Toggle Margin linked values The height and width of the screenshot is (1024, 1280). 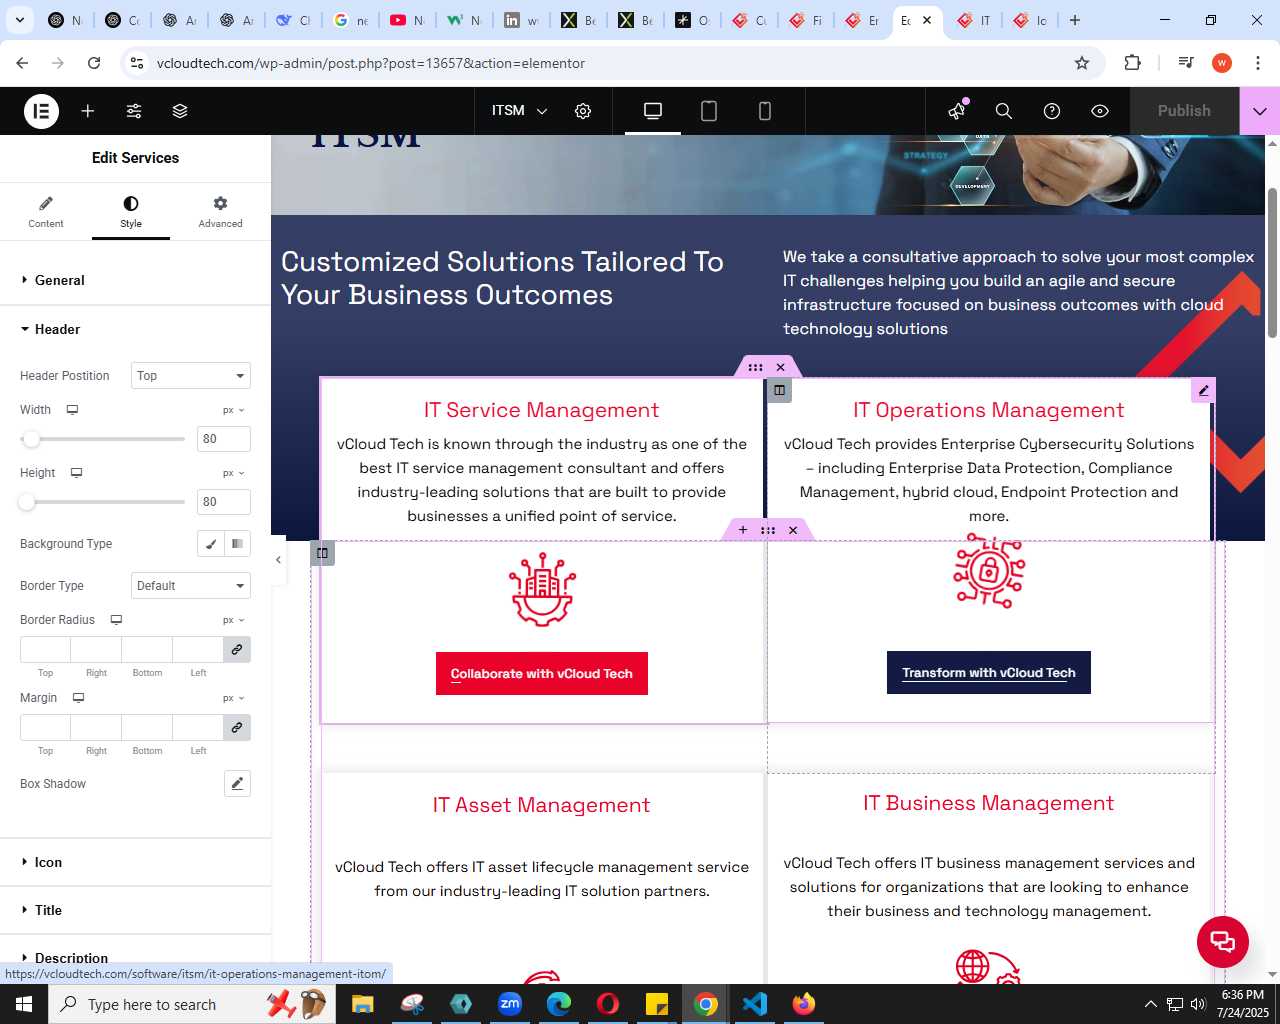click(x=237, y=728)
